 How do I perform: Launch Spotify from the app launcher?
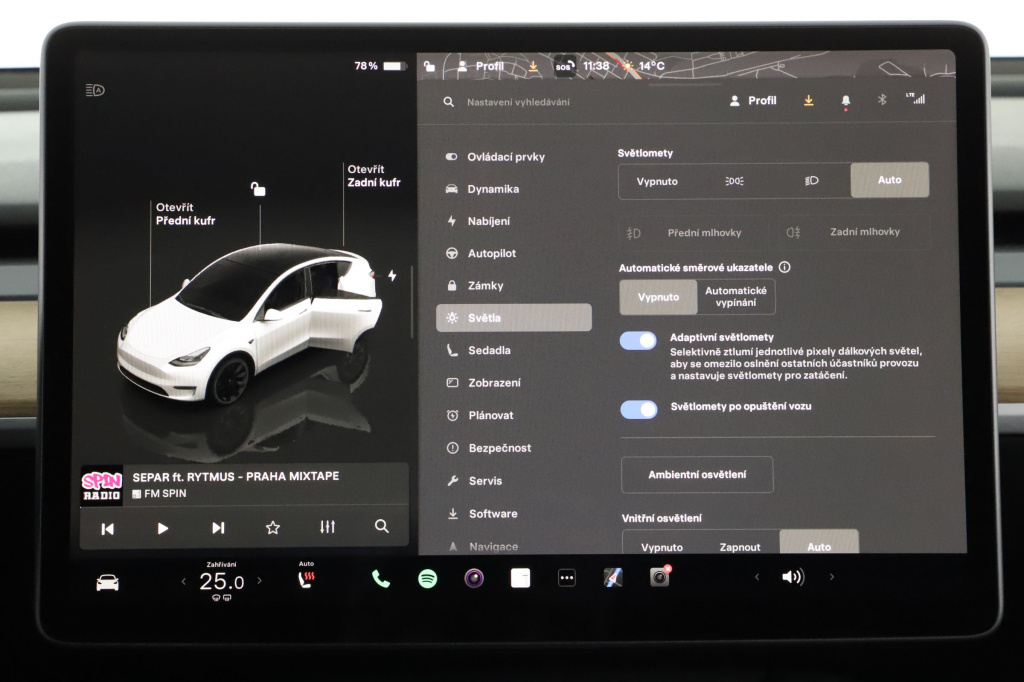427,577
